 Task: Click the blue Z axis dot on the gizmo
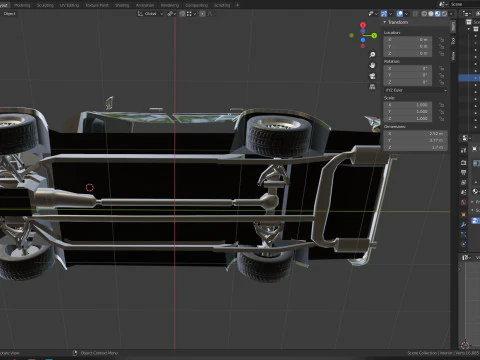coord(363,40)
